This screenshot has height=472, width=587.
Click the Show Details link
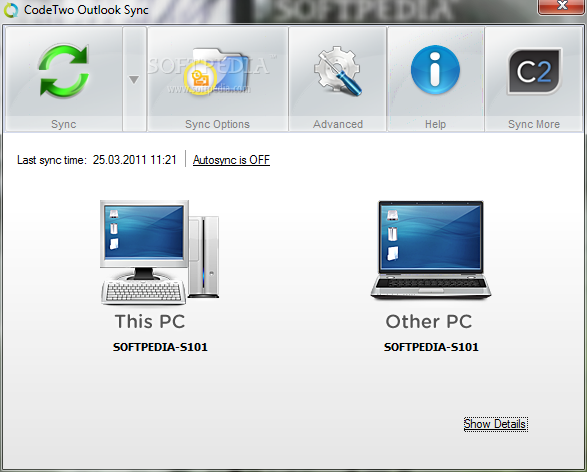(x=496, y=424)
